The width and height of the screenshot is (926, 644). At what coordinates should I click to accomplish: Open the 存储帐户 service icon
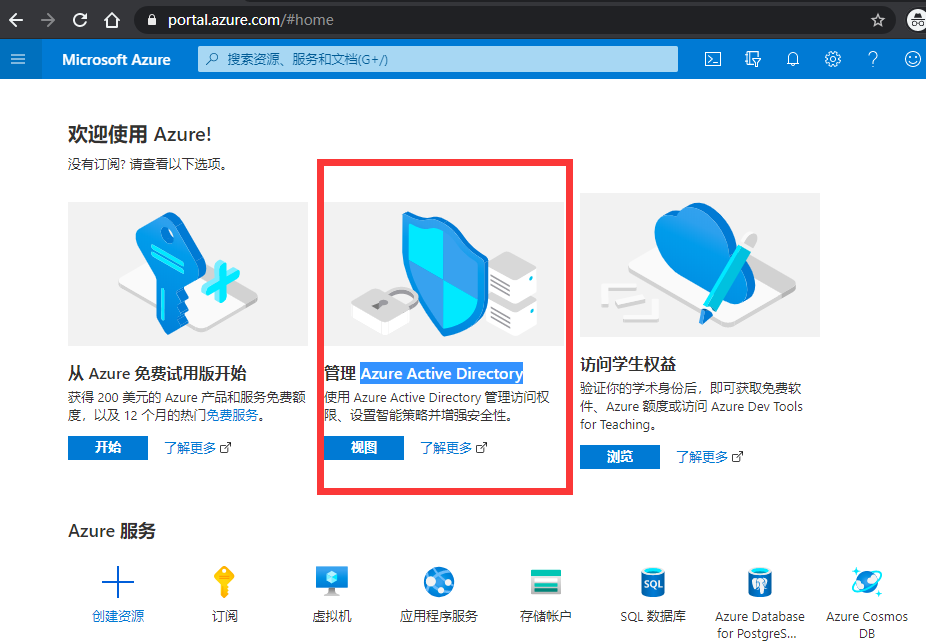click(x=546, y=582)
